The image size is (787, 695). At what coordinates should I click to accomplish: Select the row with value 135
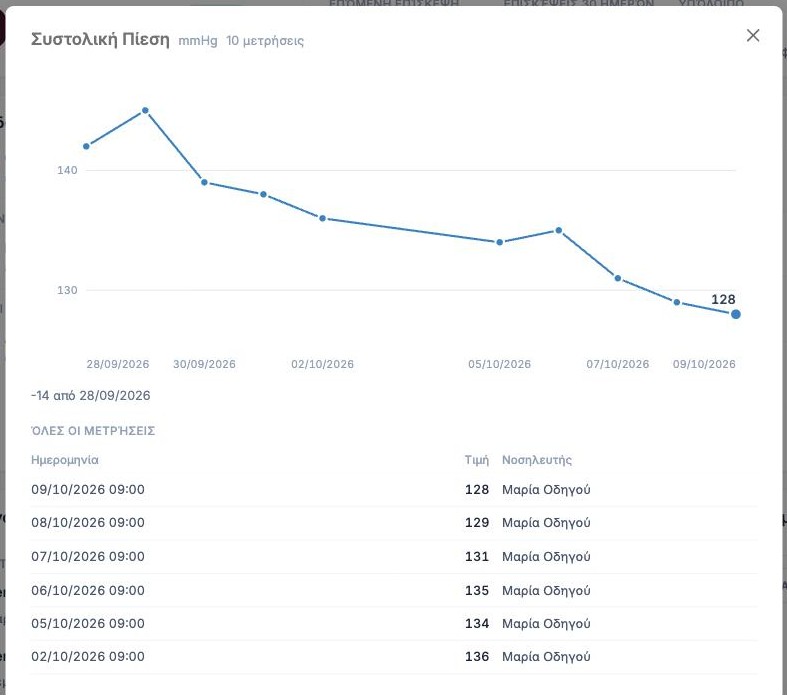pyautogui.click(x=394, y=590)
